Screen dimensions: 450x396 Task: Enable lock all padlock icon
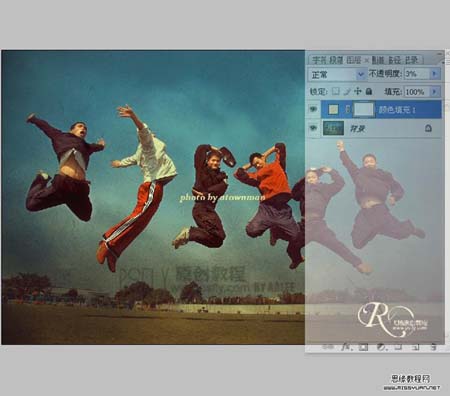pyautogui.click(x=369, y=91)
